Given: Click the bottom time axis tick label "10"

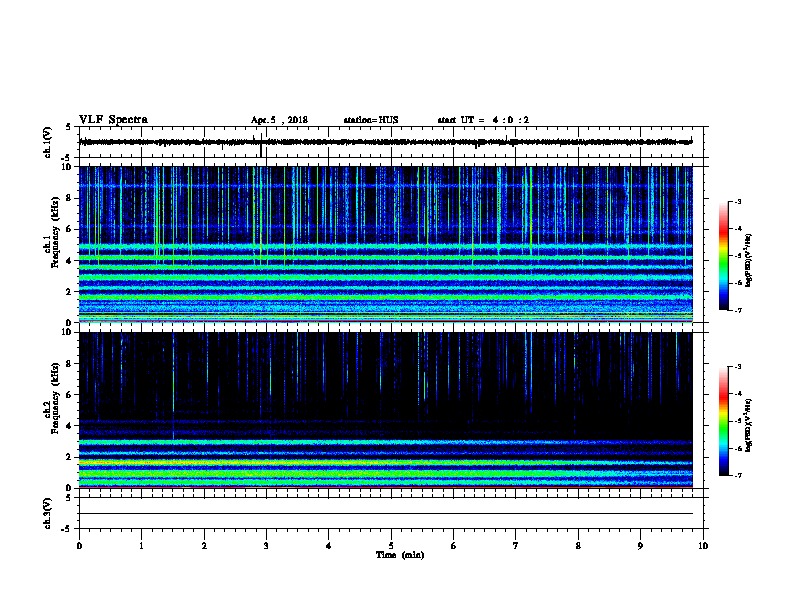Looking at the screenshot, I should 703,546.
